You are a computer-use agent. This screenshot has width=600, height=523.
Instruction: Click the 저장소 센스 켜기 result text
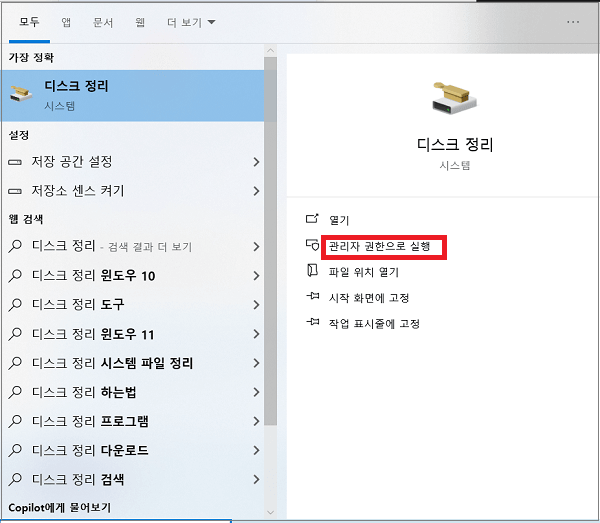pyautogui.click(x=78, y=190)
